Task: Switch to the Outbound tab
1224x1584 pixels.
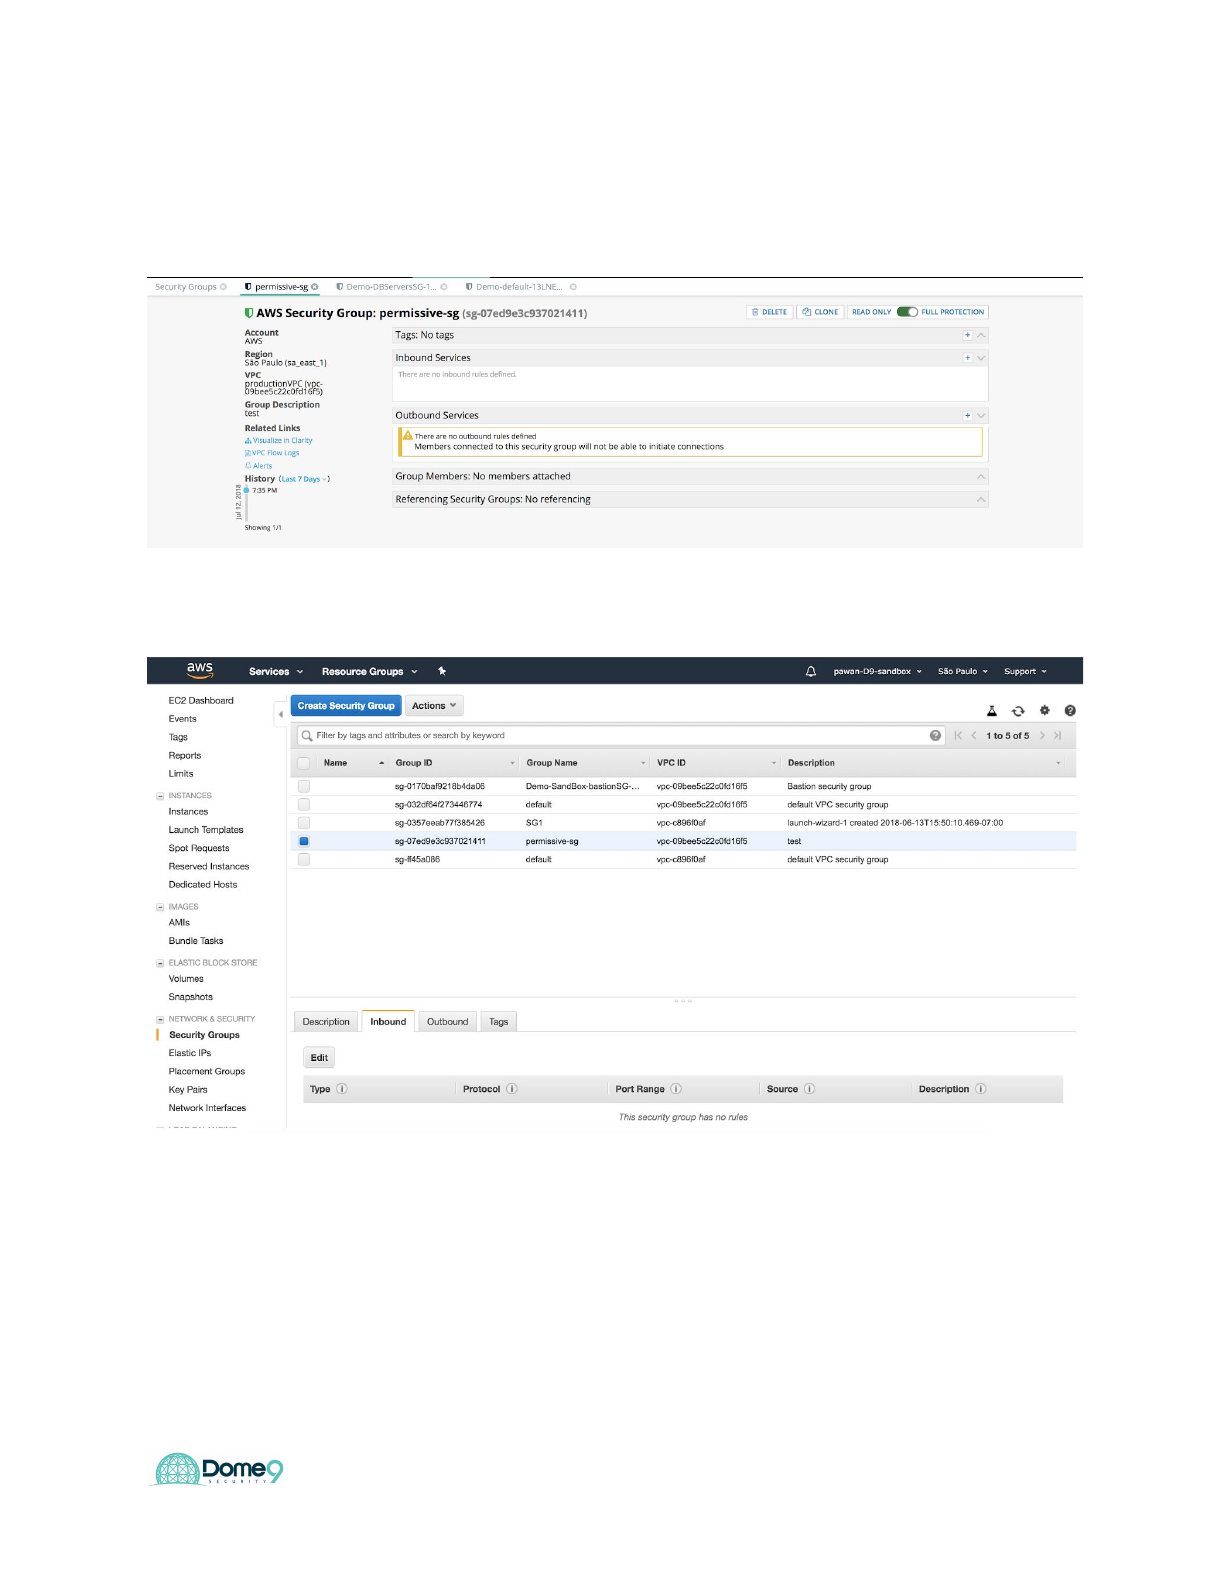Action: point(447,1022)
